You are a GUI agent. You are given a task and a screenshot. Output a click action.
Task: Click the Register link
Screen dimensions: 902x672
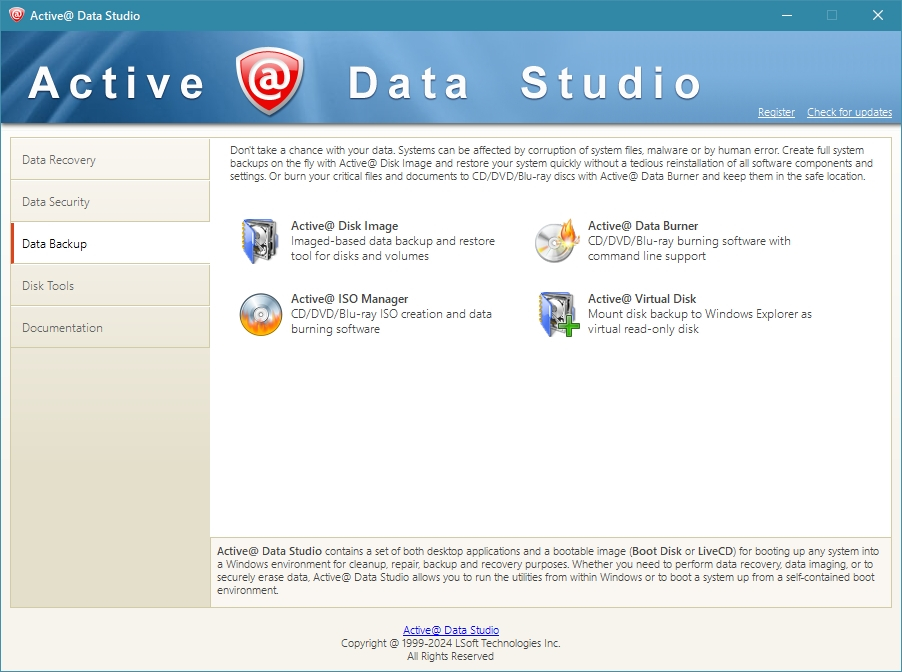776,113
